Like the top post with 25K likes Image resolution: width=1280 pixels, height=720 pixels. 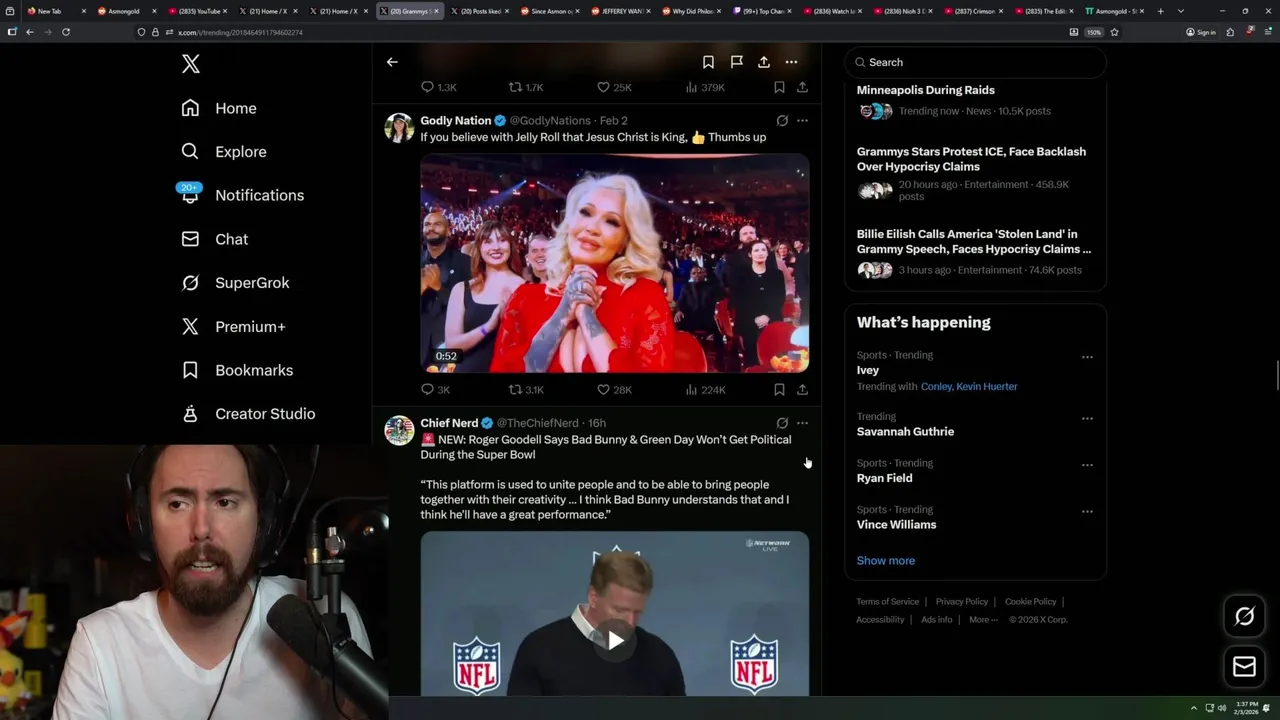click(x=614, y=88)
